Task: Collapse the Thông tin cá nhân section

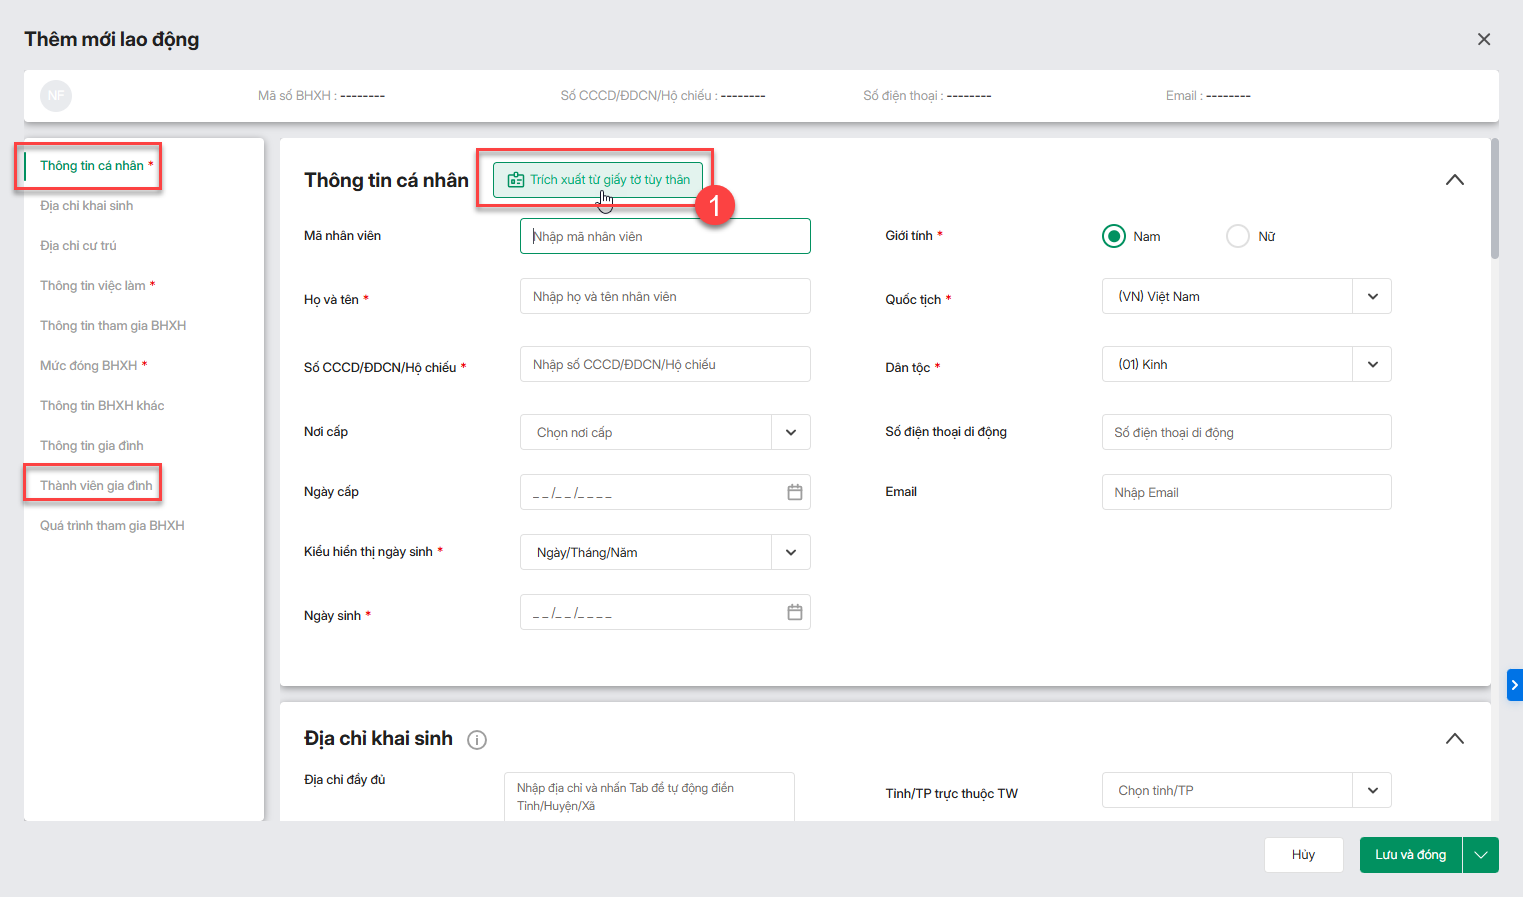Action: [x=1455, y=180]
